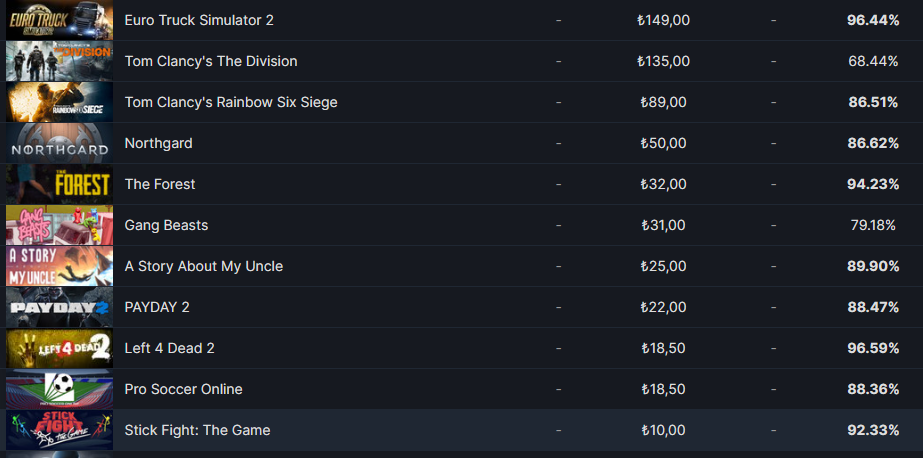This screenshot has height=458, width=923.
Task: Select the Gang Beasts game name
Action: pyautogui.click(x=166, y=225)
